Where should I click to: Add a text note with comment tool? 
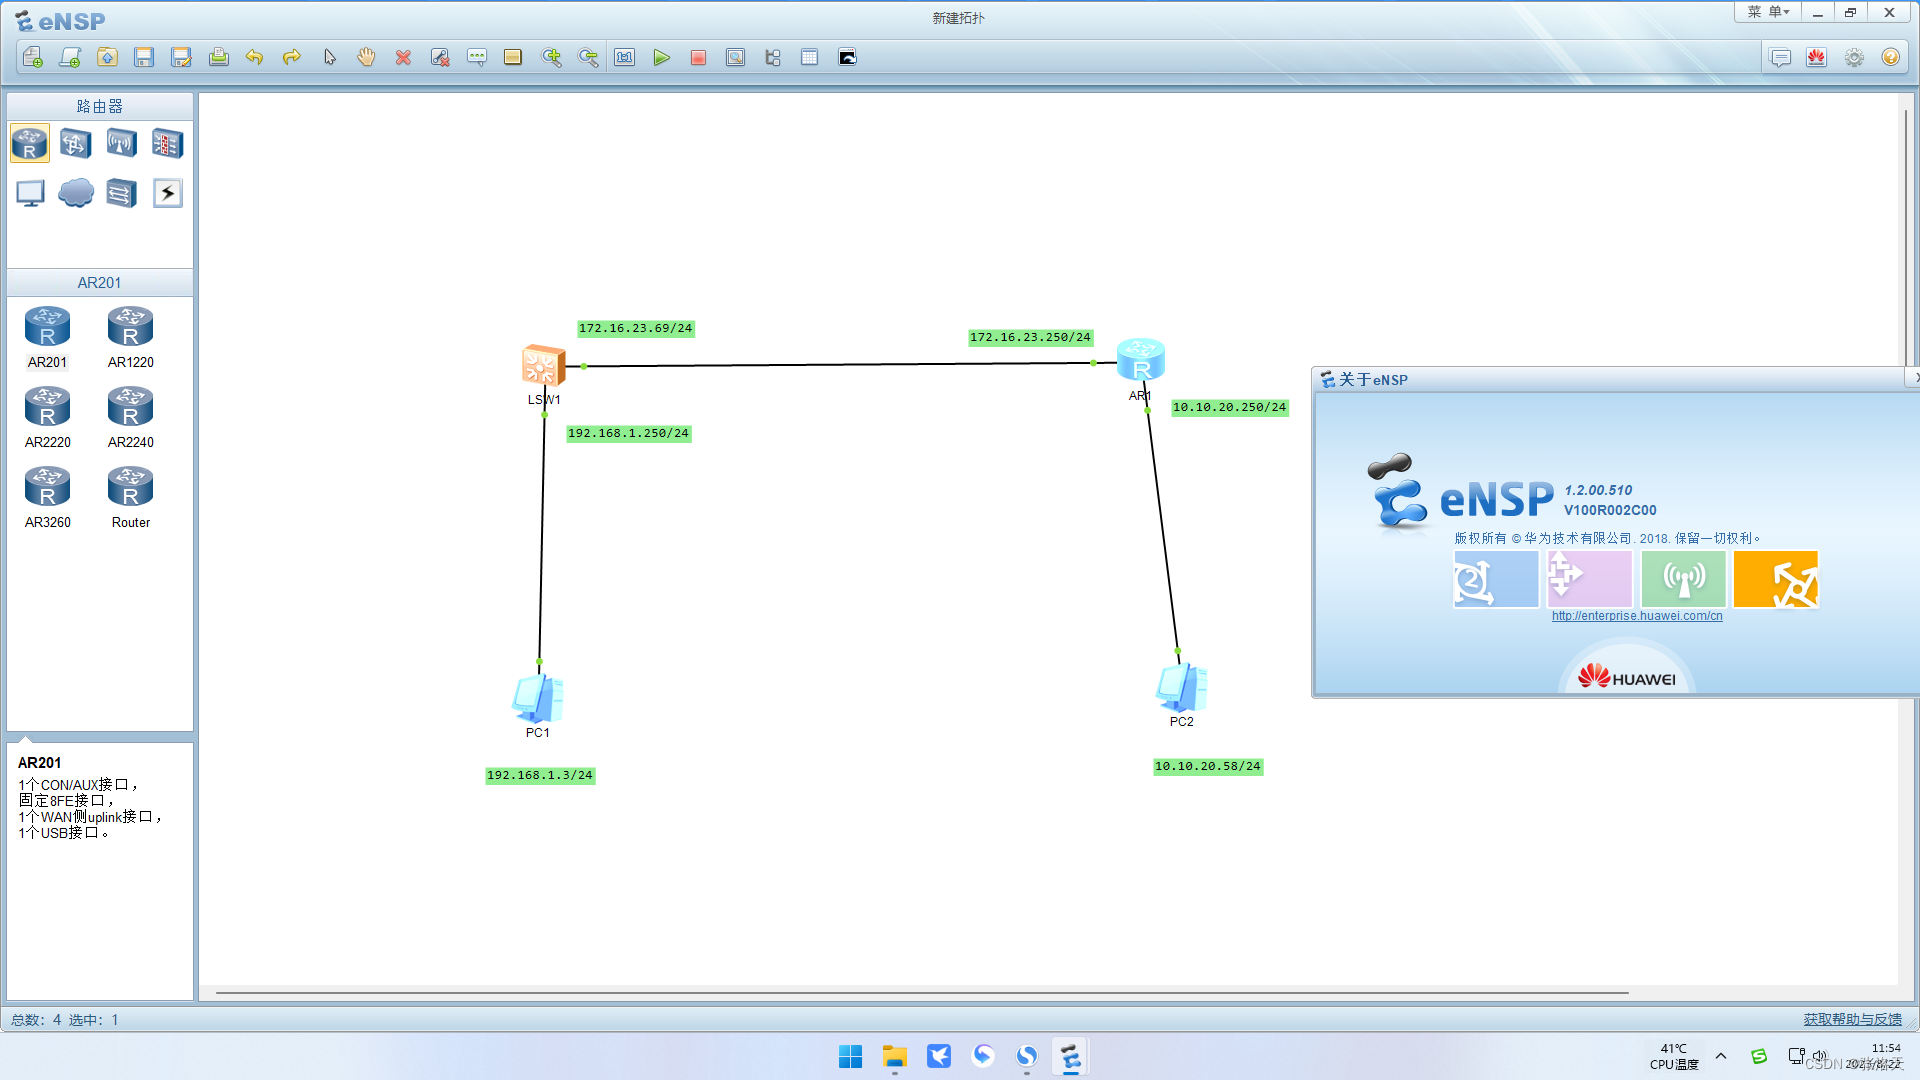pos(476,58)
